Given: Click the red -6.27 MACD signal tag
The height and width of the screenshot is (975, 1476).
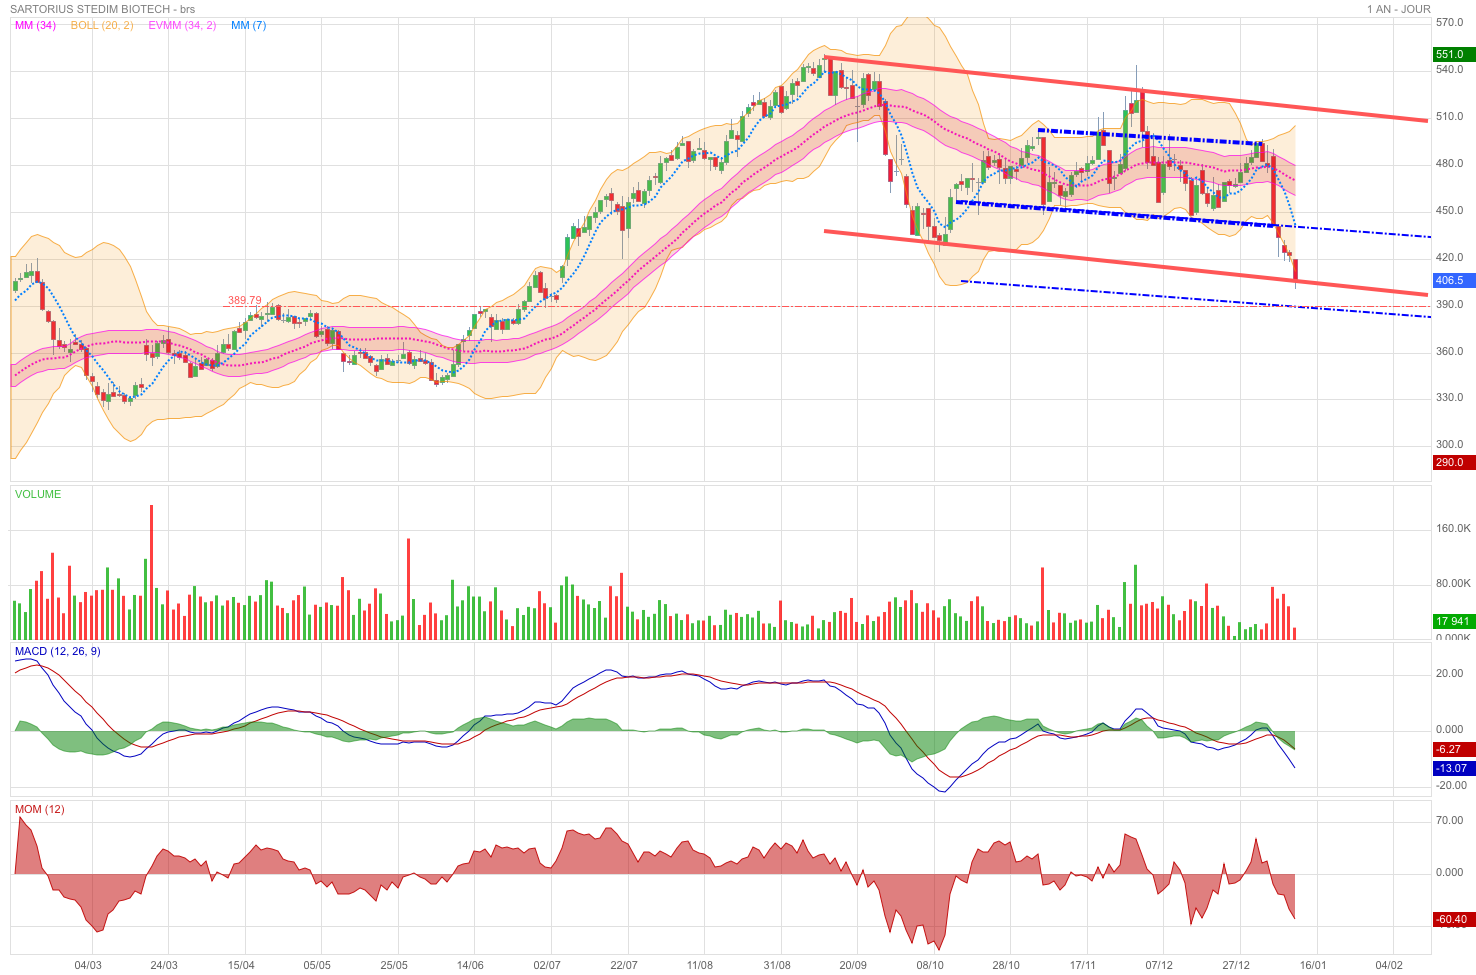Looking at the screenshot, I should coord(1453,749).
